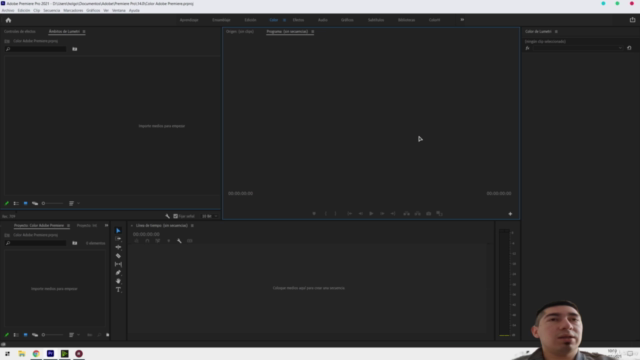The image size is (640, 360).
Task: Open the Marcadores menu
Action: [x=73, y=10]
